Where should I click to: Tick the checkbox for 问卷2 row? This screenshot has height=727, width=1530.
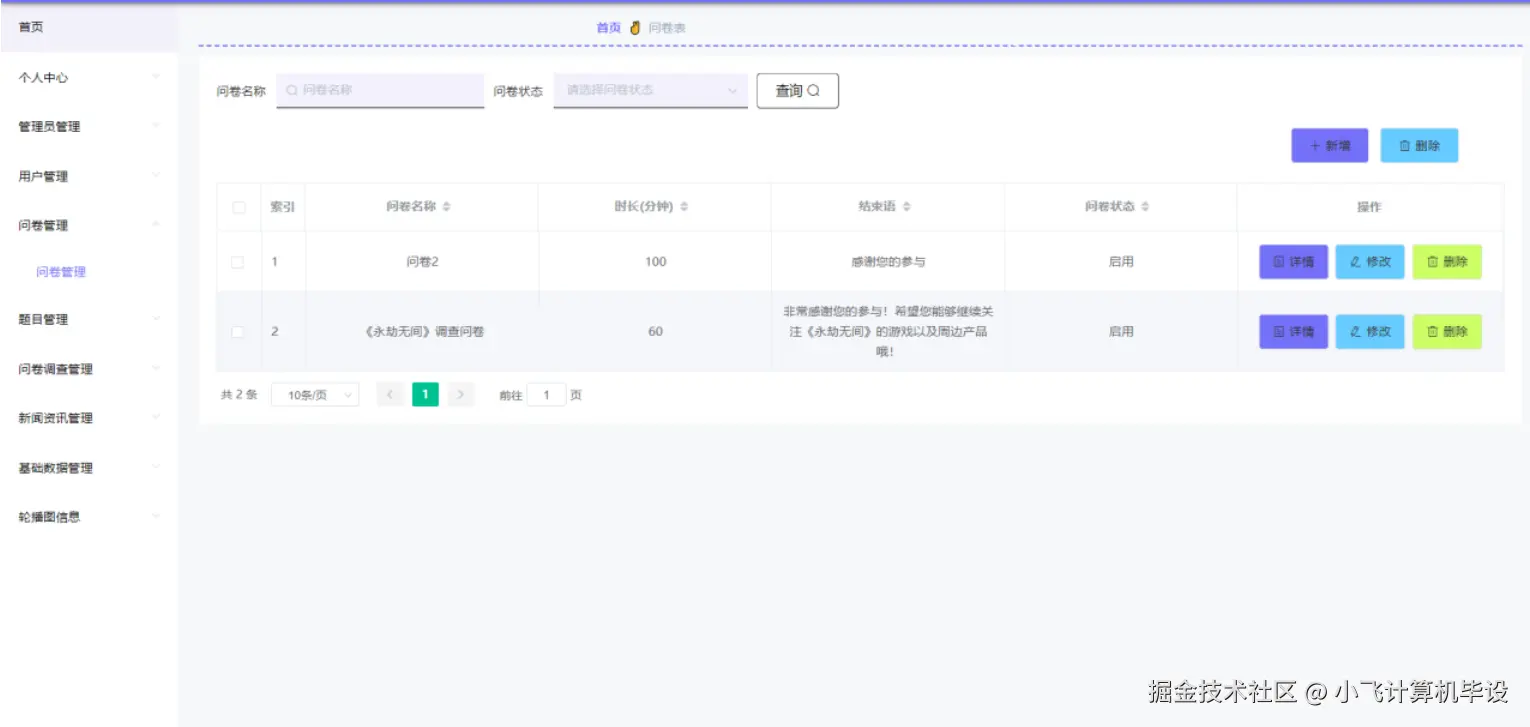point(238,262)
